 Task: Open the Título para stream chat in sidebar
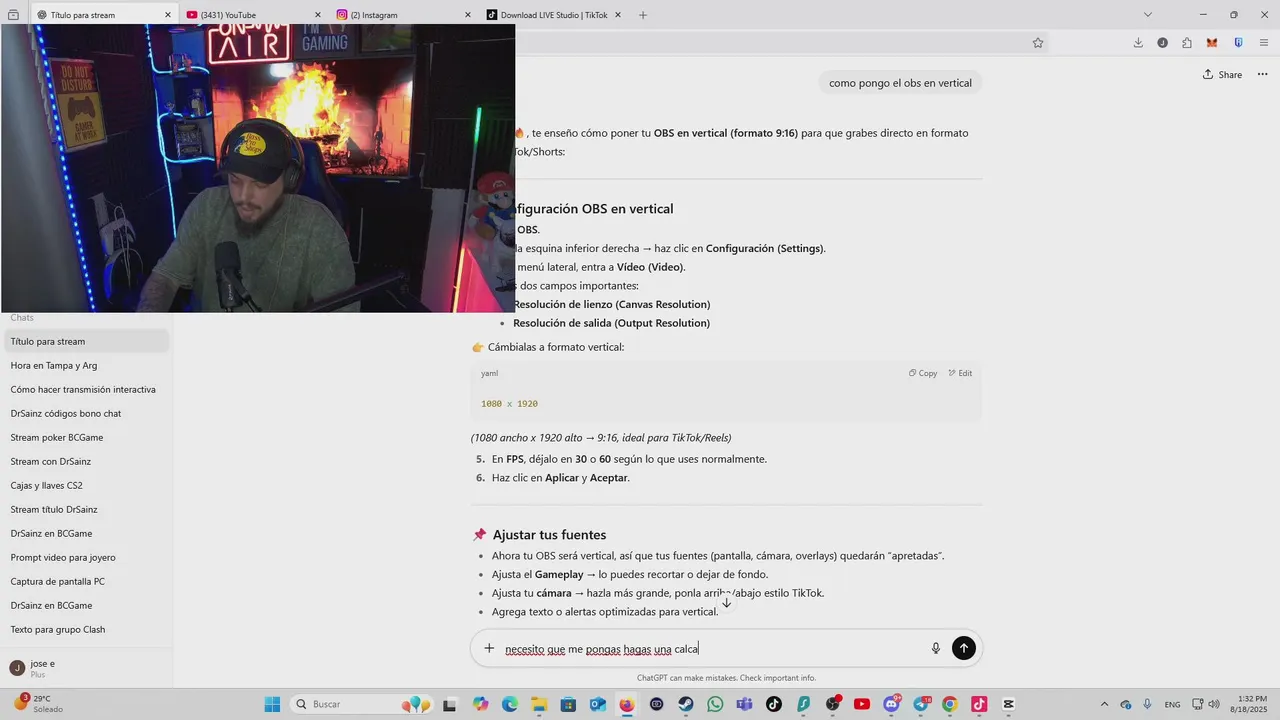click(x=86, y=342)
